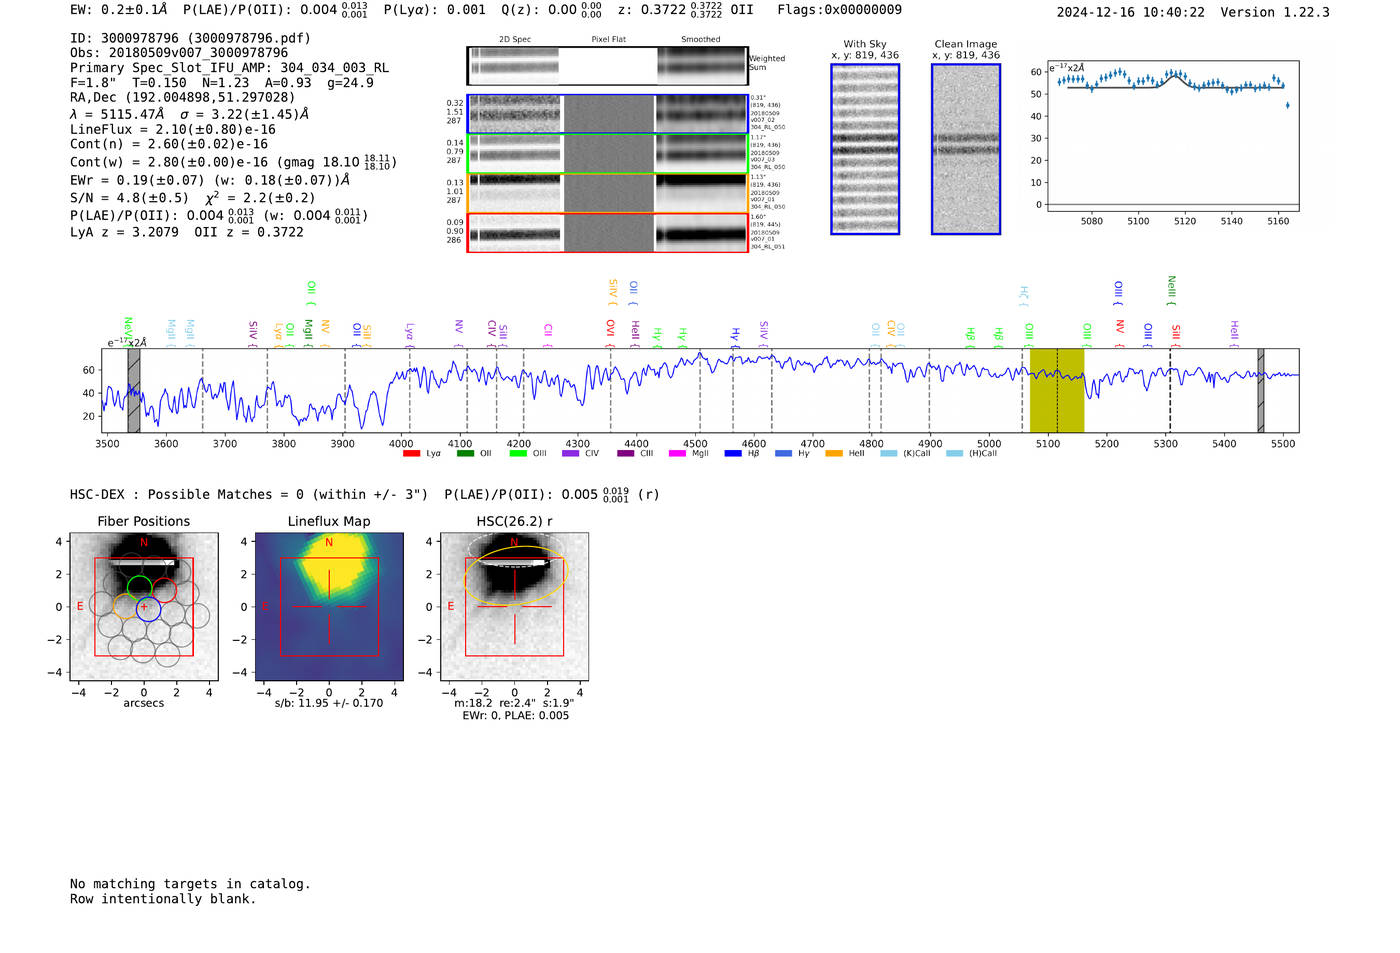Click the blue fiber circle in Fiber Positions
This screenshot has width=1400, height=953.
[148, 609]
